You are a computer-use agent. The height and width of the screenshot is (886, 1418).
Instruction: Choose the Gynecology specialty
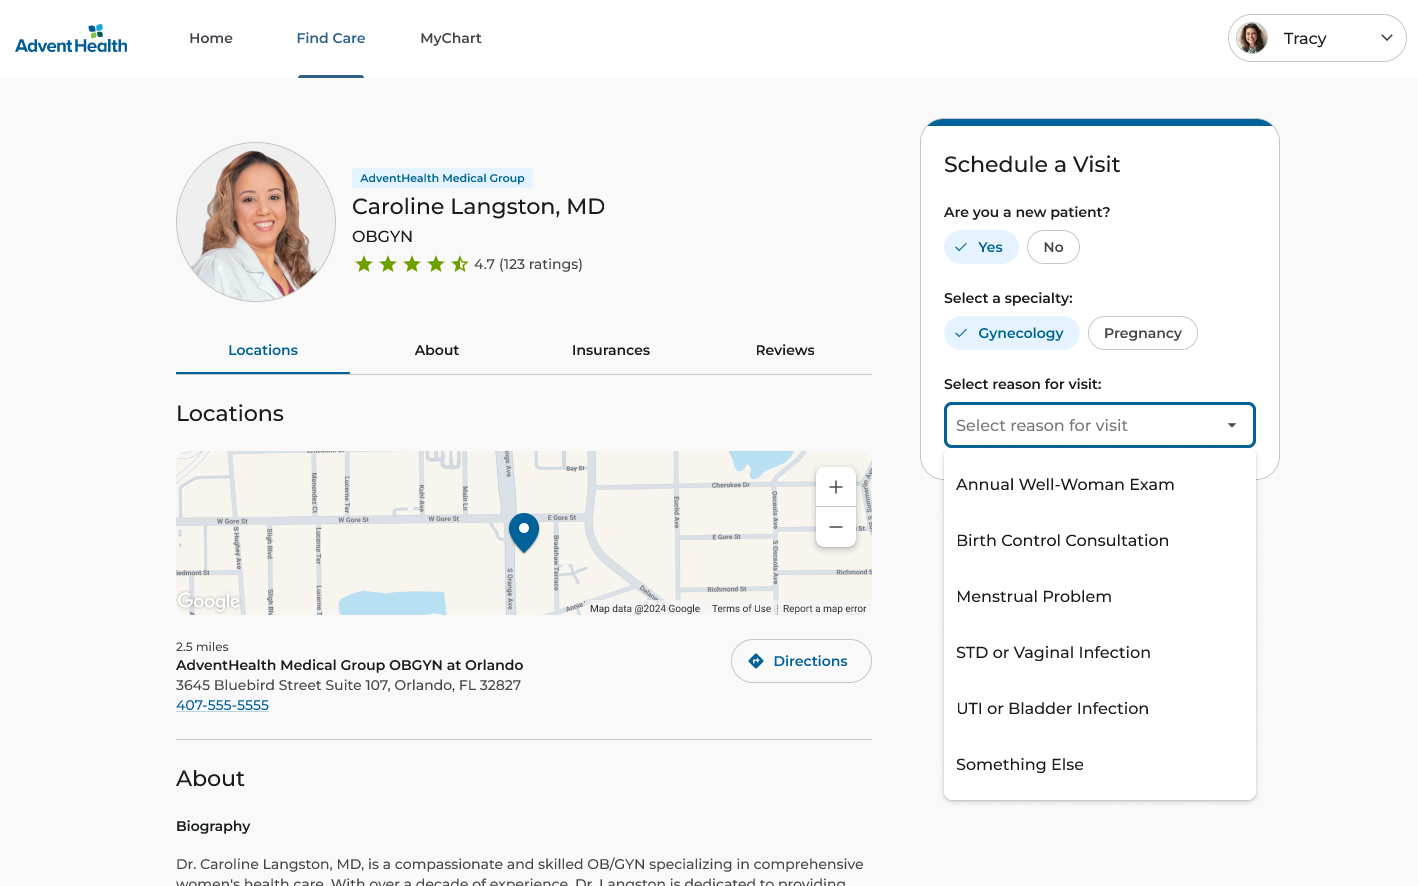coord(1011,333)
